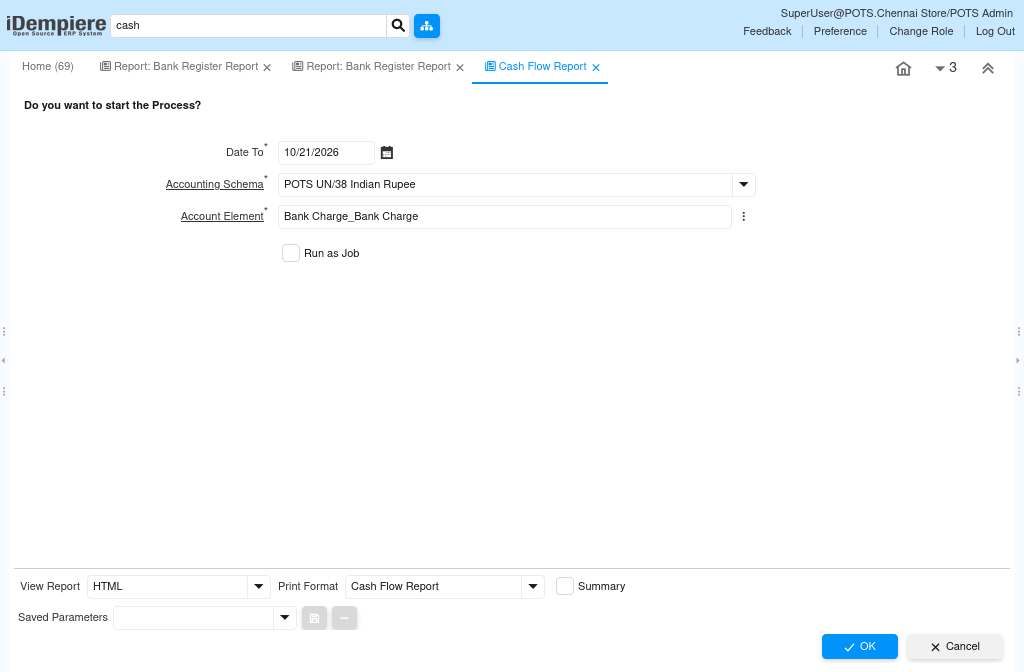This screenshot has height=672, width=1024.
Task: Close the second Bank Register Report tab
Action: (x=460, y=67)
